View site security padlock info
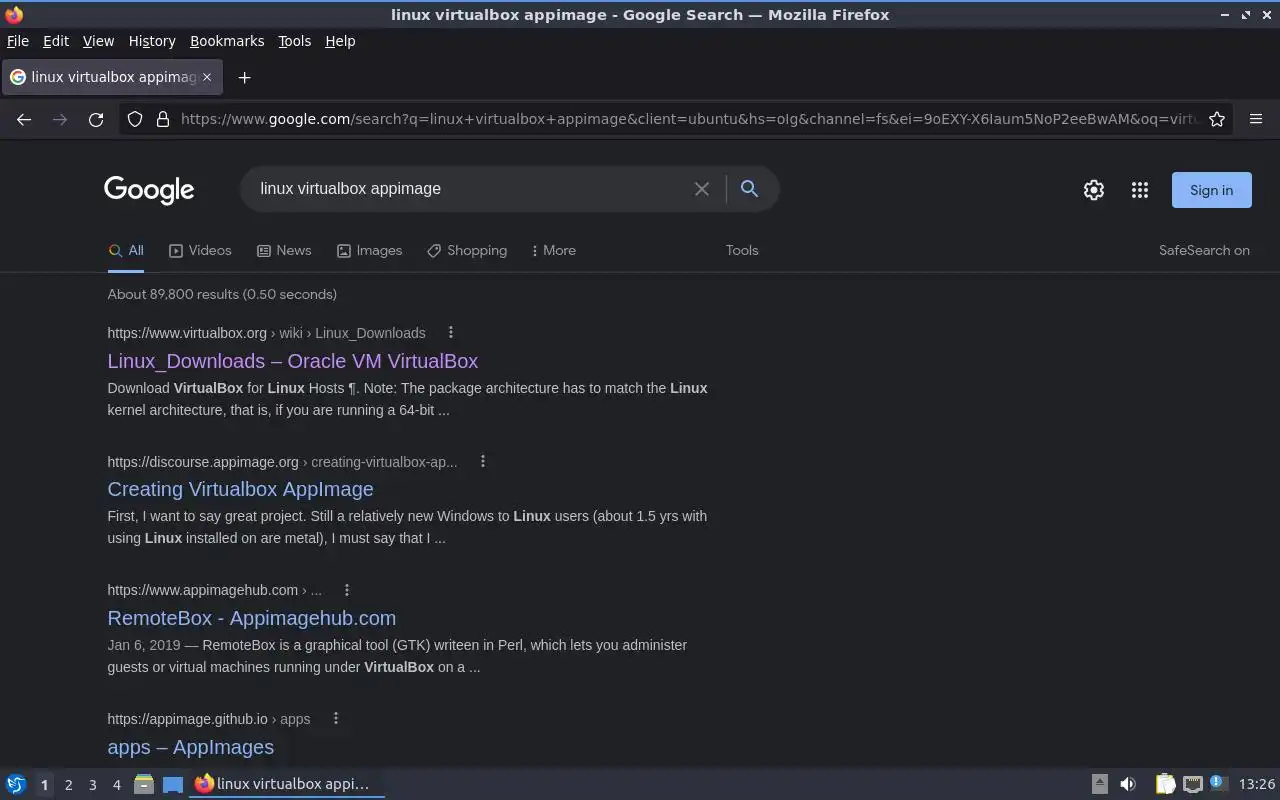1280x800 pixels. (x=163, y=119)
